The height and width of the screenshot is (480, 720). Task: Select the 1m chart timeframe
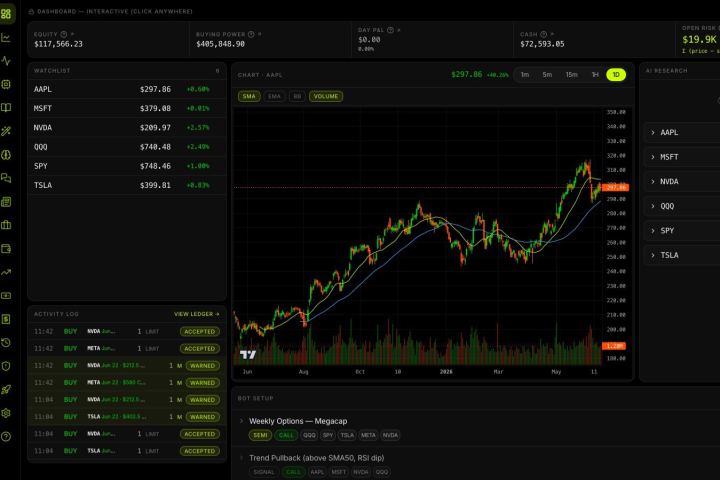(x=525, y=74)
